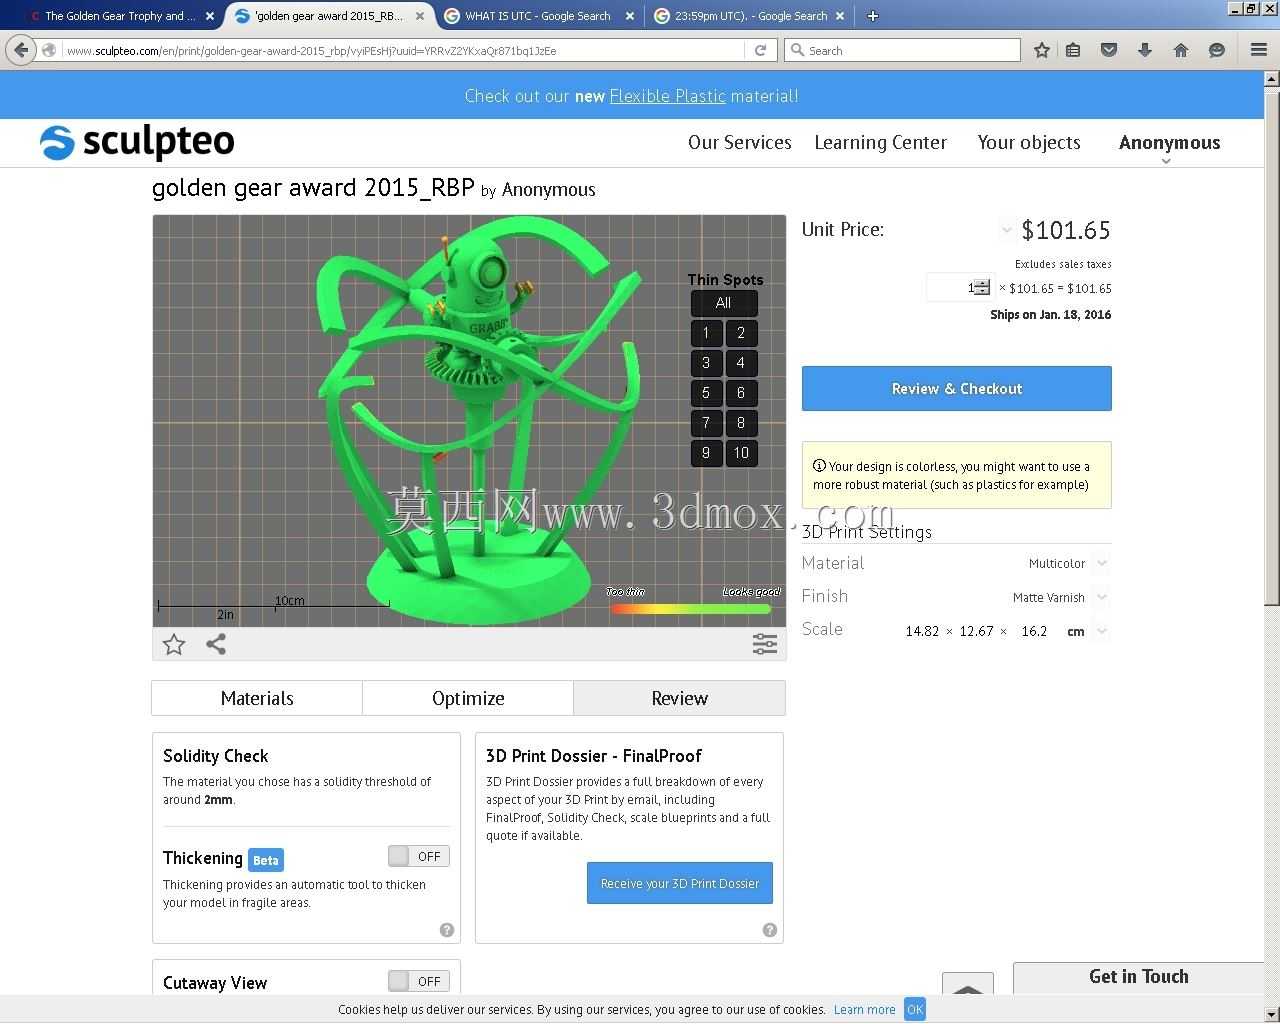Go to the browser home icon
This screenshot has width=1280, height=1024.
[1181, 50]
